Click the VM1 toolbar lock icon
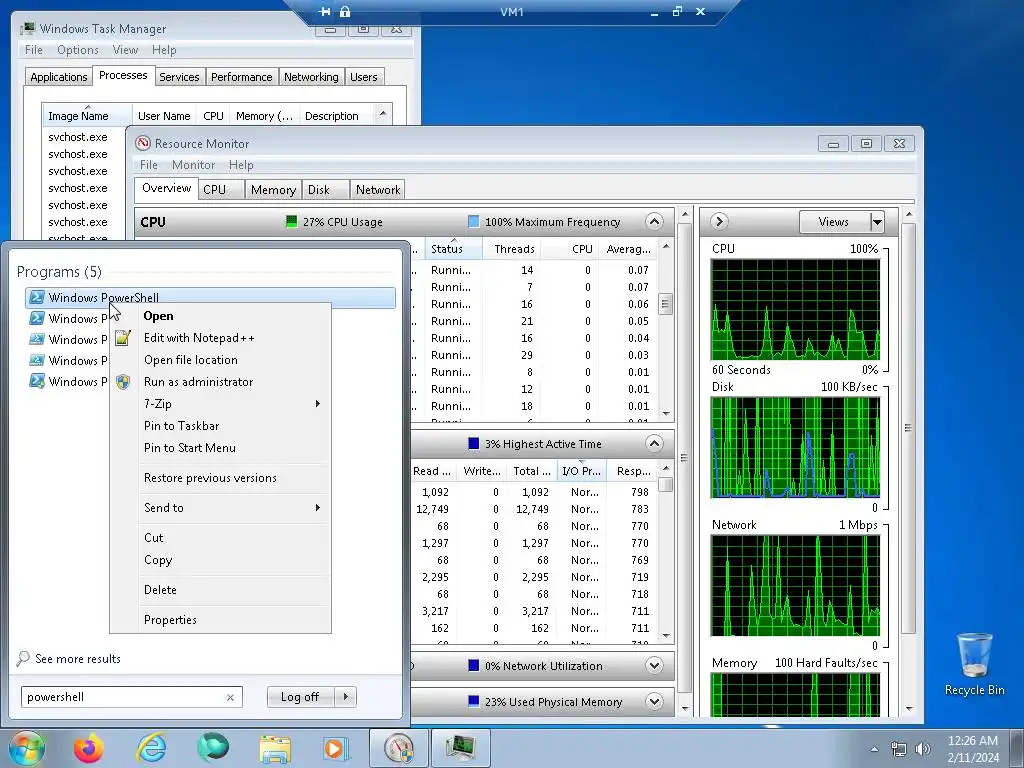Image resolution: width=1024 pixels, height=768 pixels. coord(345,11)
